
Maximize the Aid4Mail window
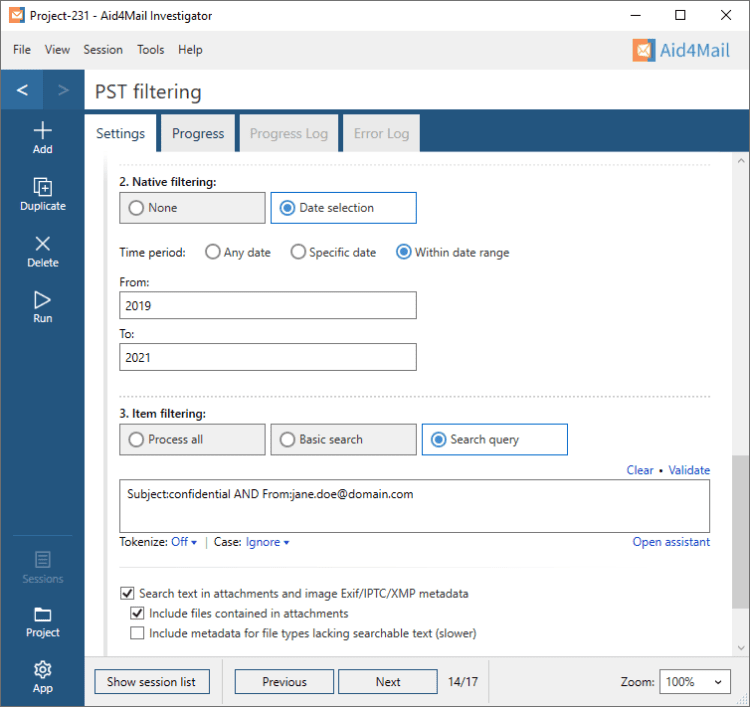[680, 15]
